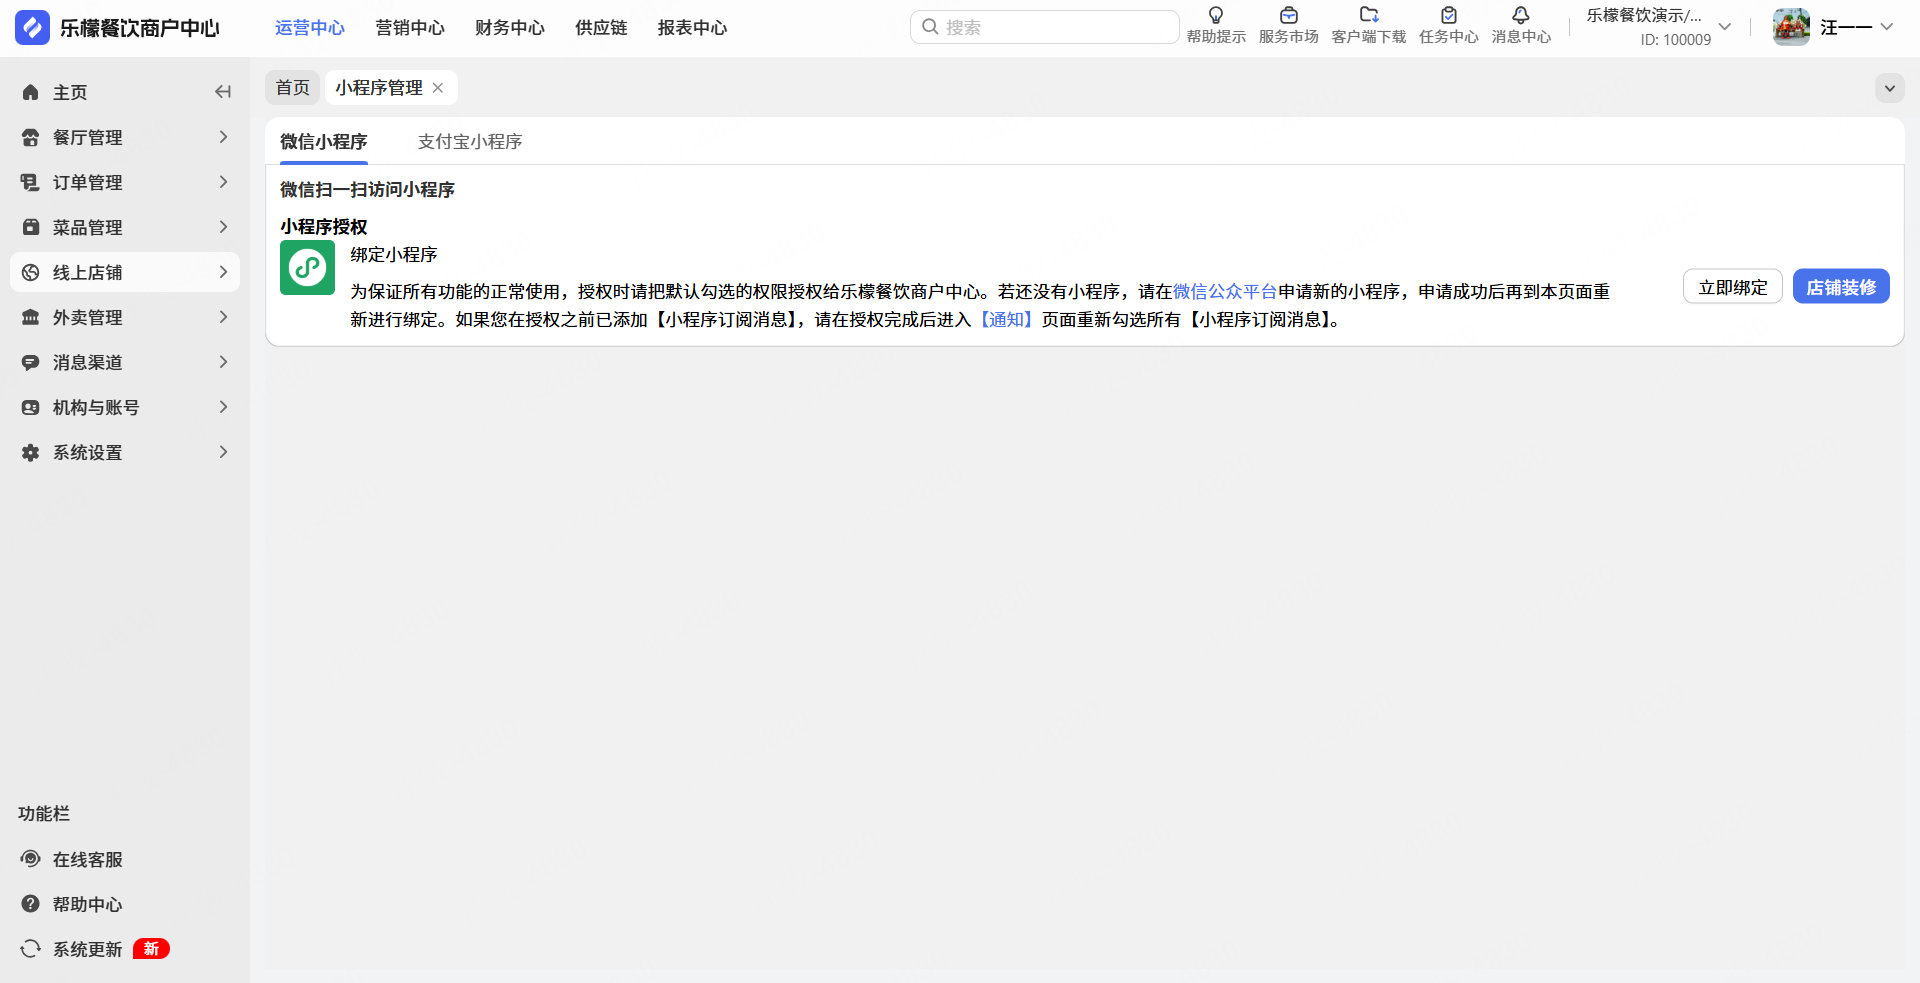Open the 帮助提示 lightbulb icon
Image resolution: width=1920 pixels, height=983 pixels.
[1216, 16]
